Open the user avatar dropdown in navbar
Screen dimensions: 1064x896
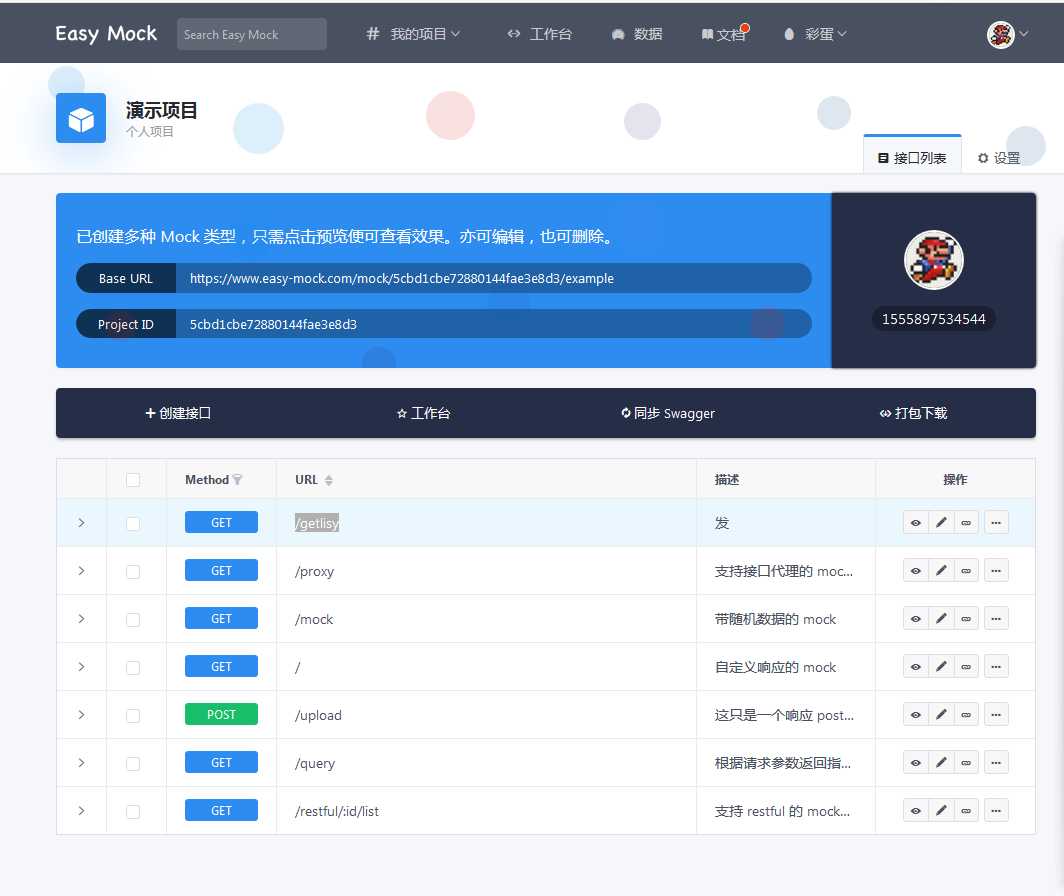point(1008,34)
